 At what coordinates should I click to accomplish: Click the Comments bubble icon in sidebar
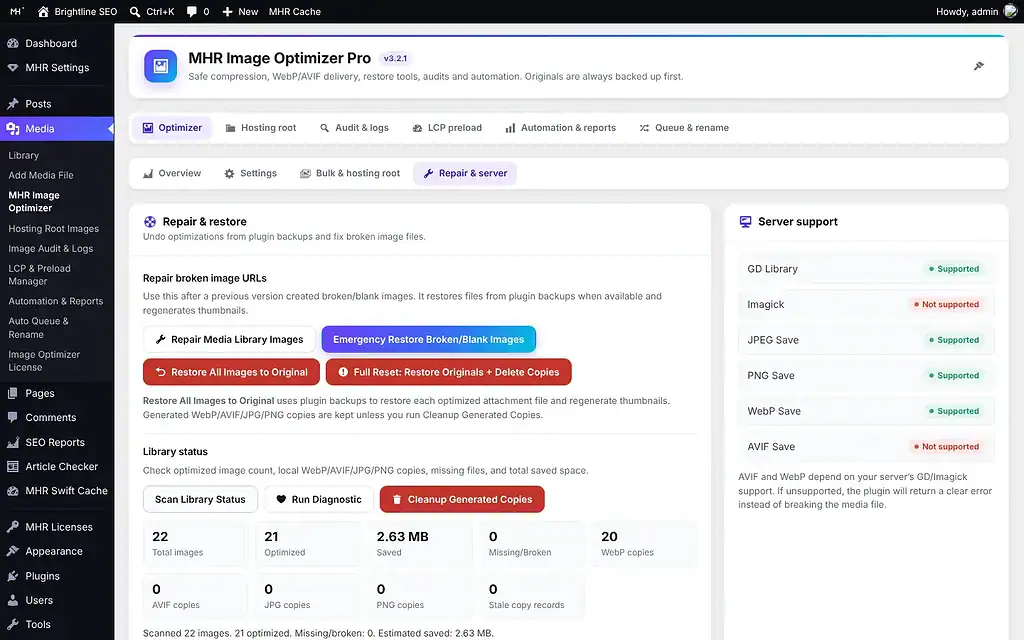[13, 417]
